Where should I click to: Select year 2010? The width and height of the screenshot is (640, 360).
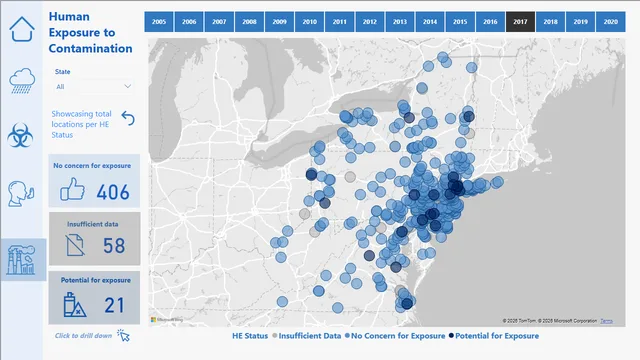309,22
